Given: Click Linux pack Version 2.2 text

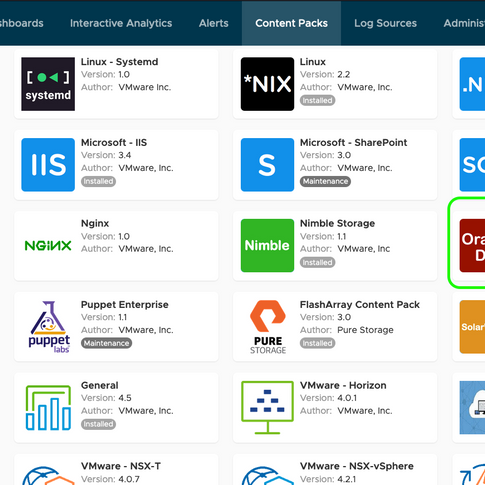Looking at the screenshot, I should click(x=325, y=74).
